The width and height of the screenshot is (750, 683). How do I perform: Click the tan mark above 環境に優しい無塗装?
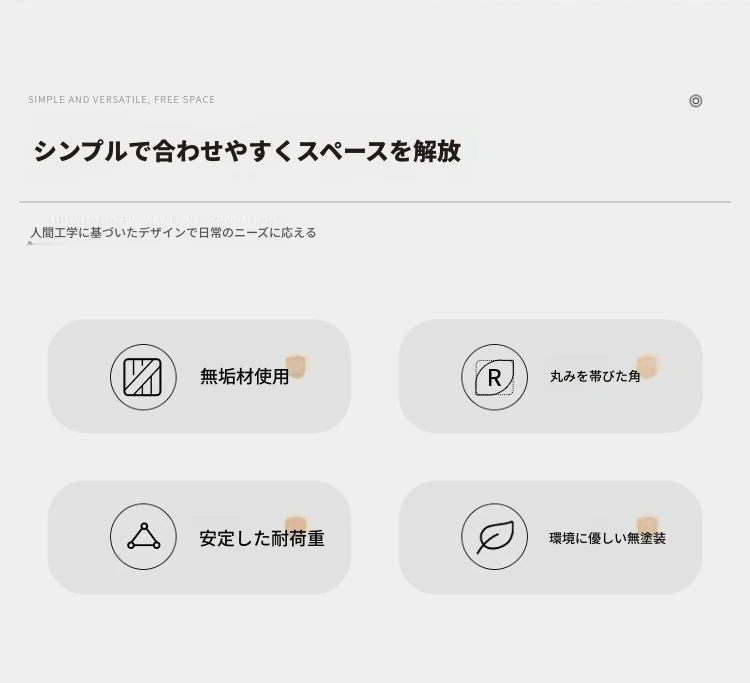647,524
